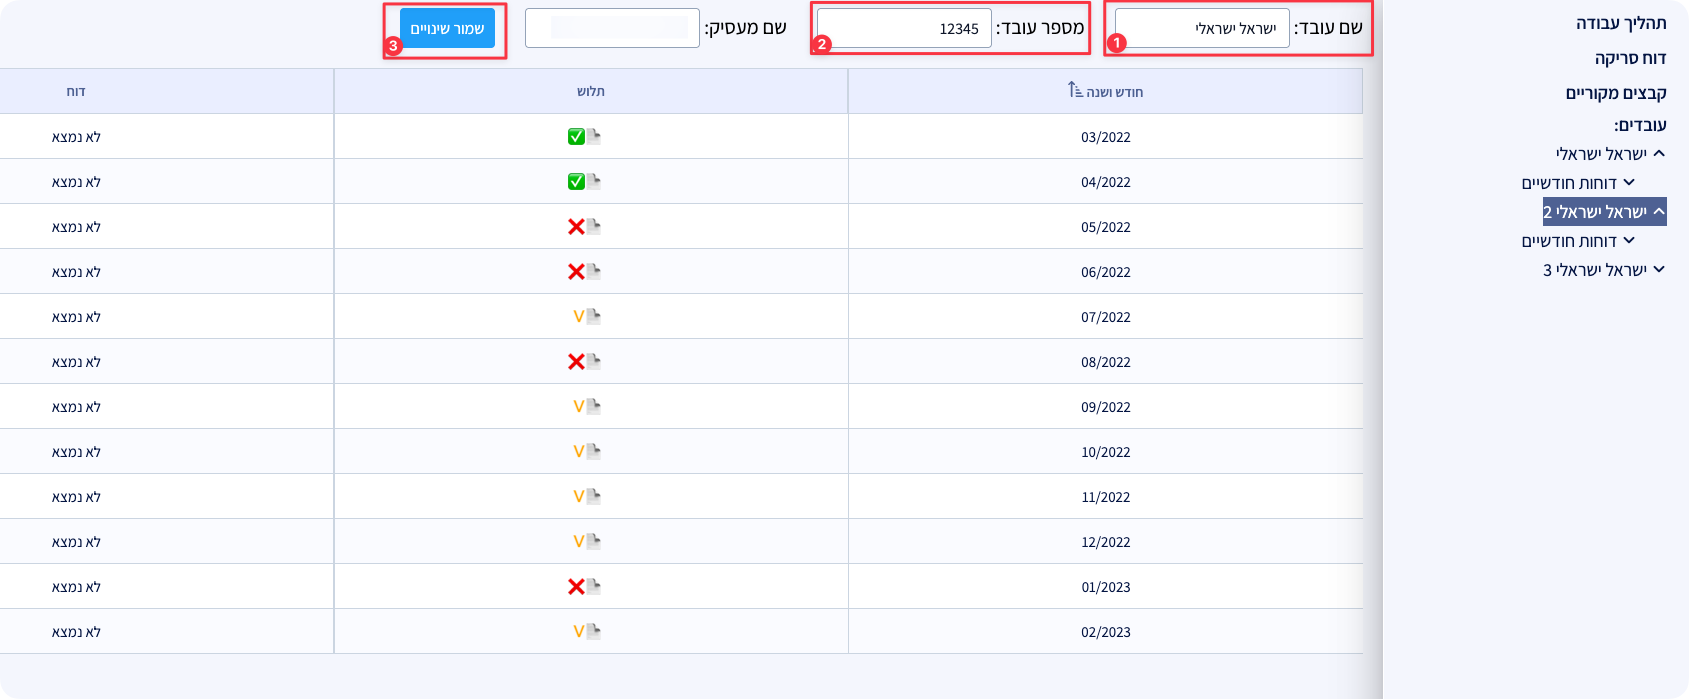
Task: Go to קבצים מקוריים in the sidebar
Action: tap(1615, 93)
